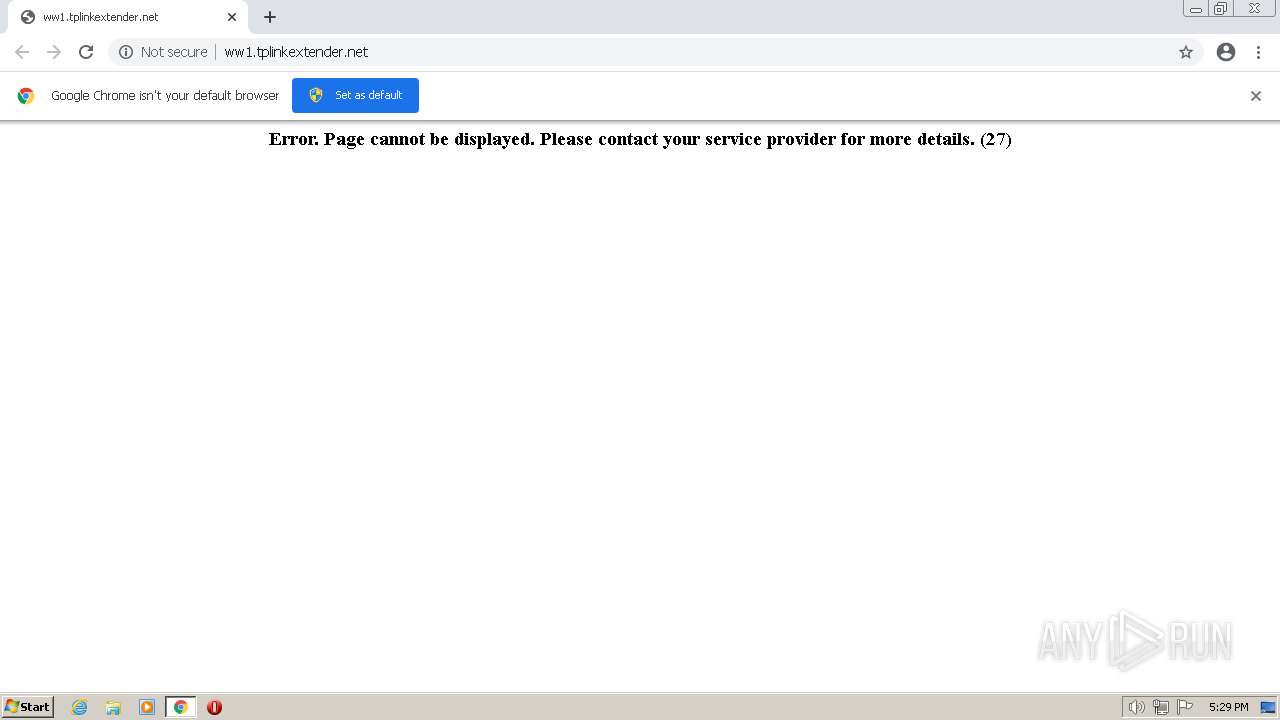Open the volume speaker tray icon
Image resolution: width=1280 pixels, height=720 pixels.
[1136, 707]
